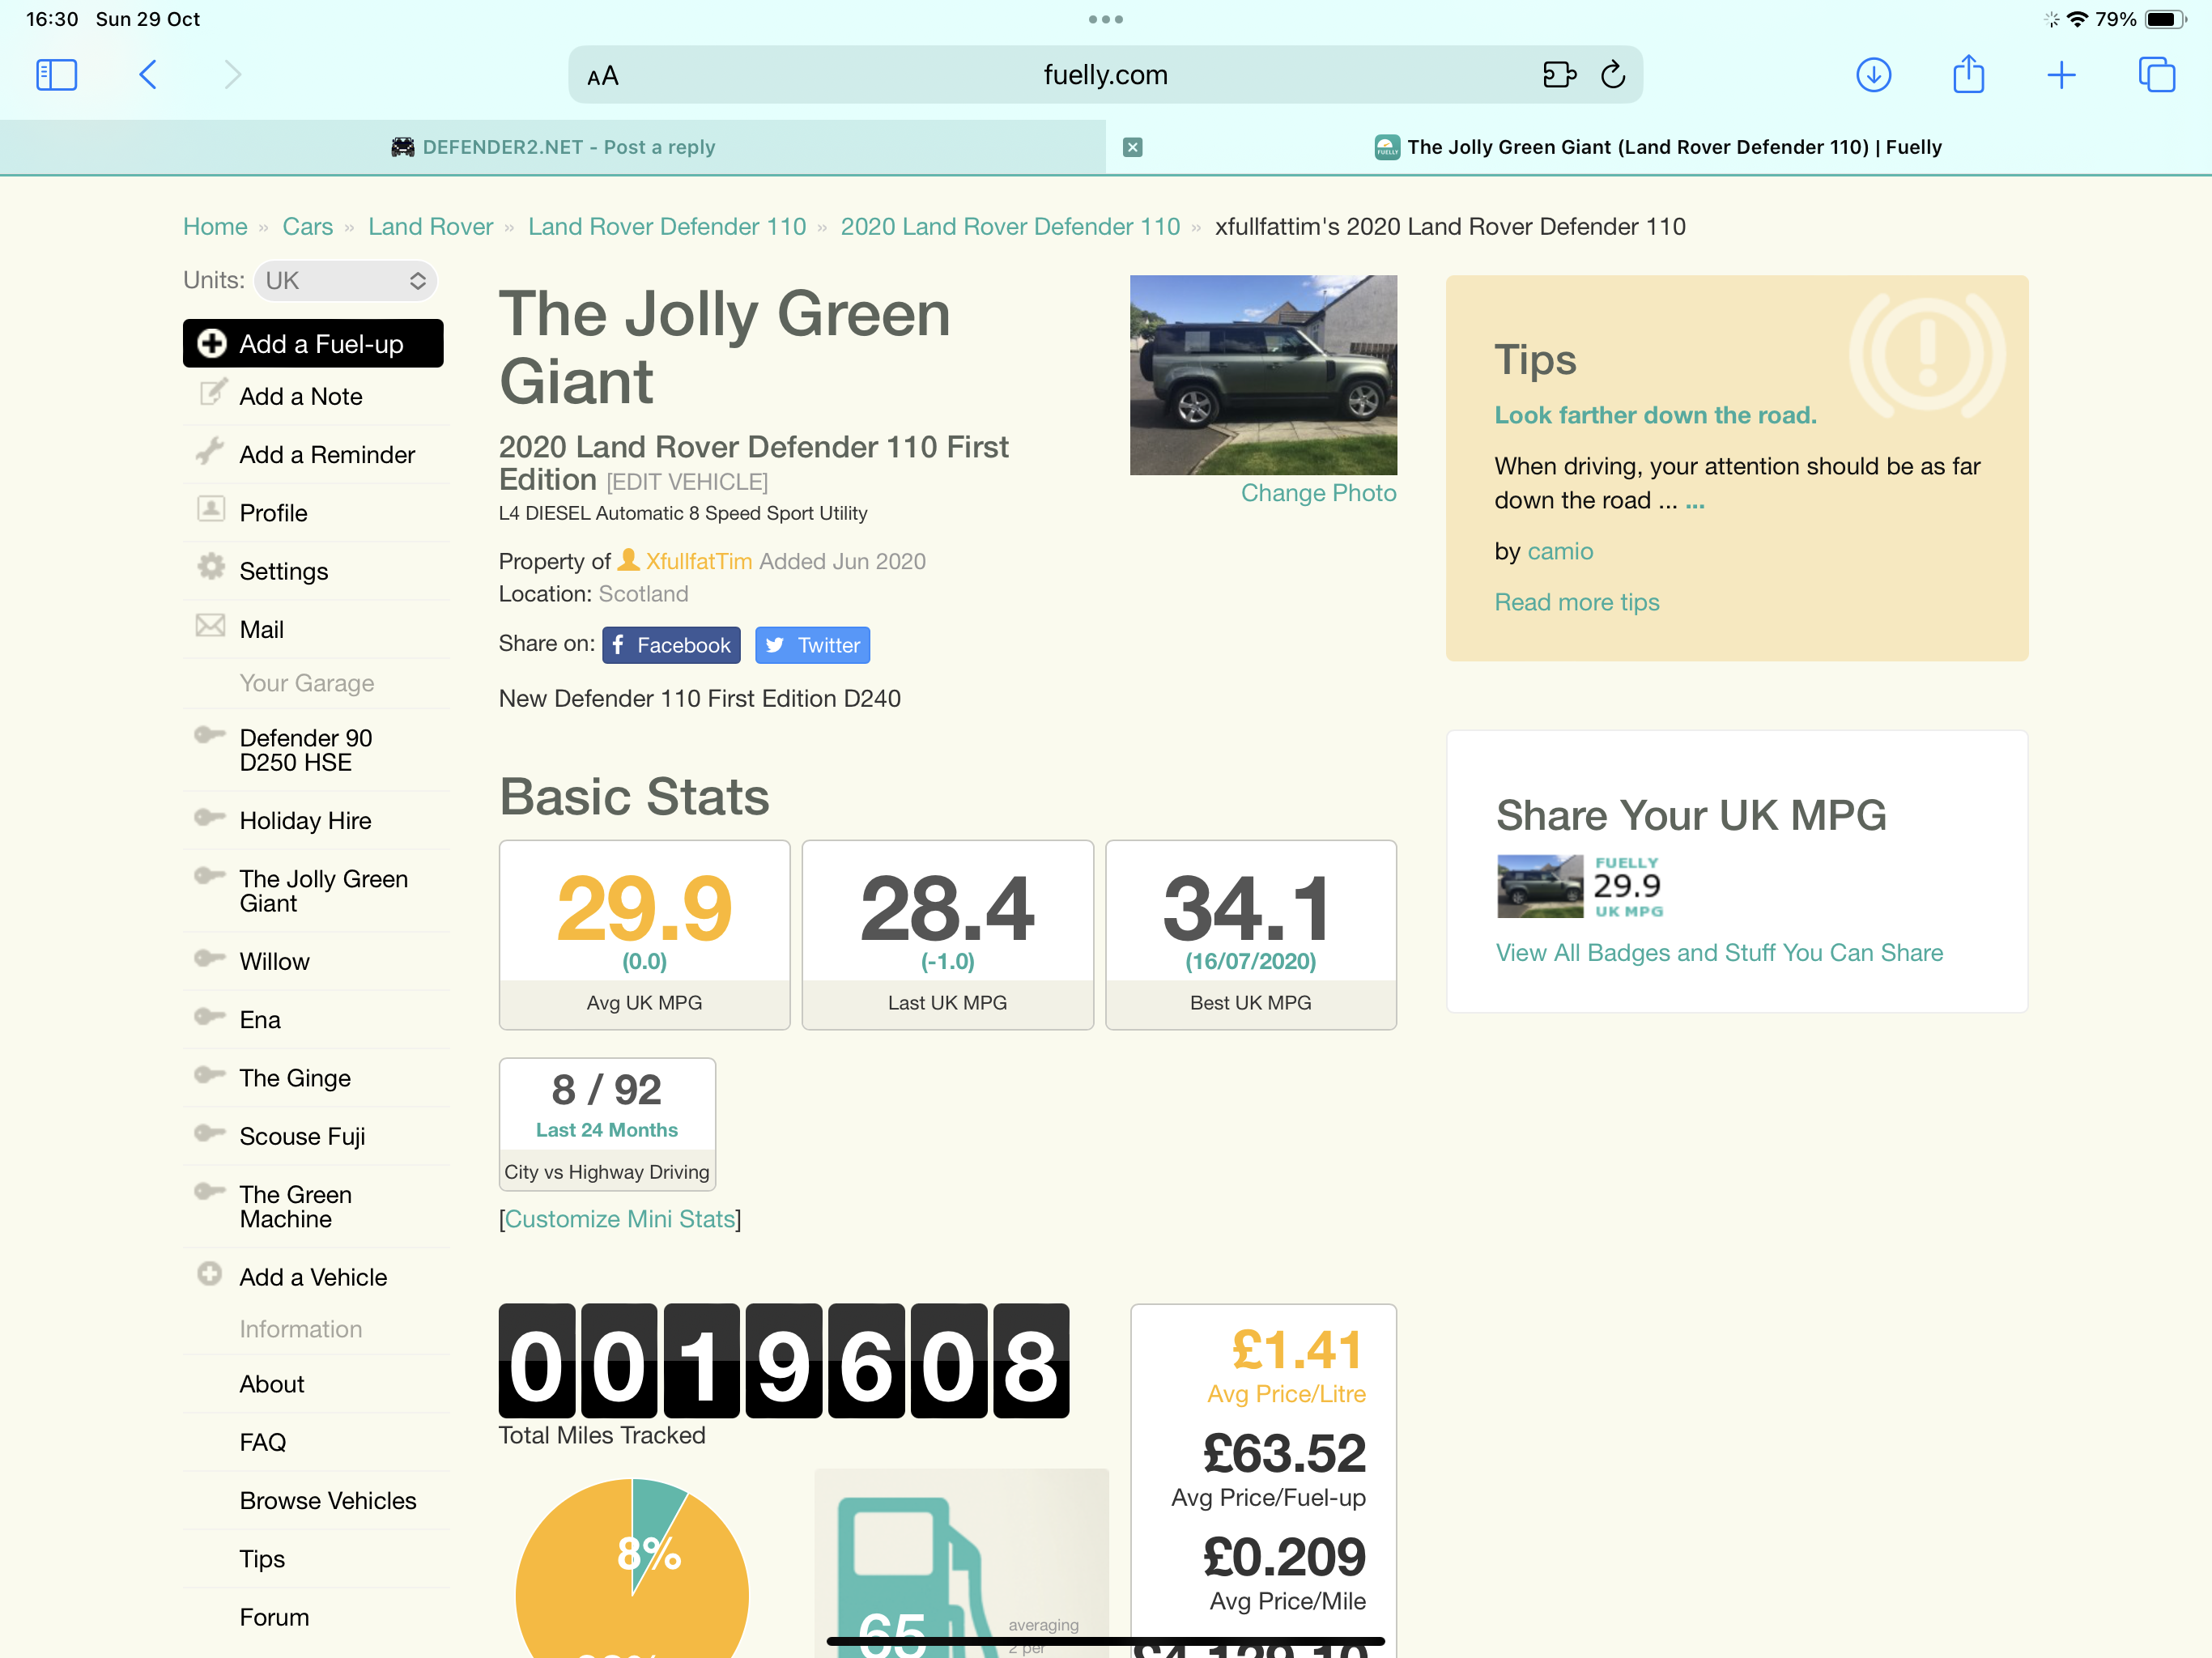
Task: Open the XfullfatTim owner profile link
Action: (x=698, y=561)
